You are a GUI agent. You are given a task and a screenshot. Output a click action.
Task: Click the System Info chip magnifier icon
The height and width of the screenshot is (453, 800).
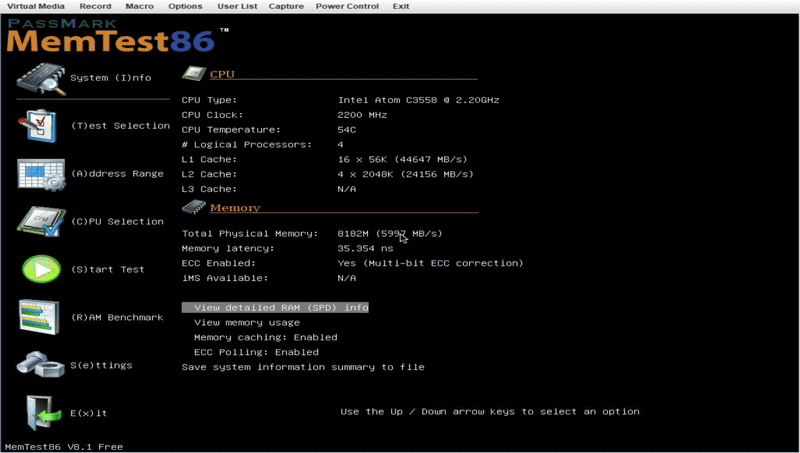(41, 79)
